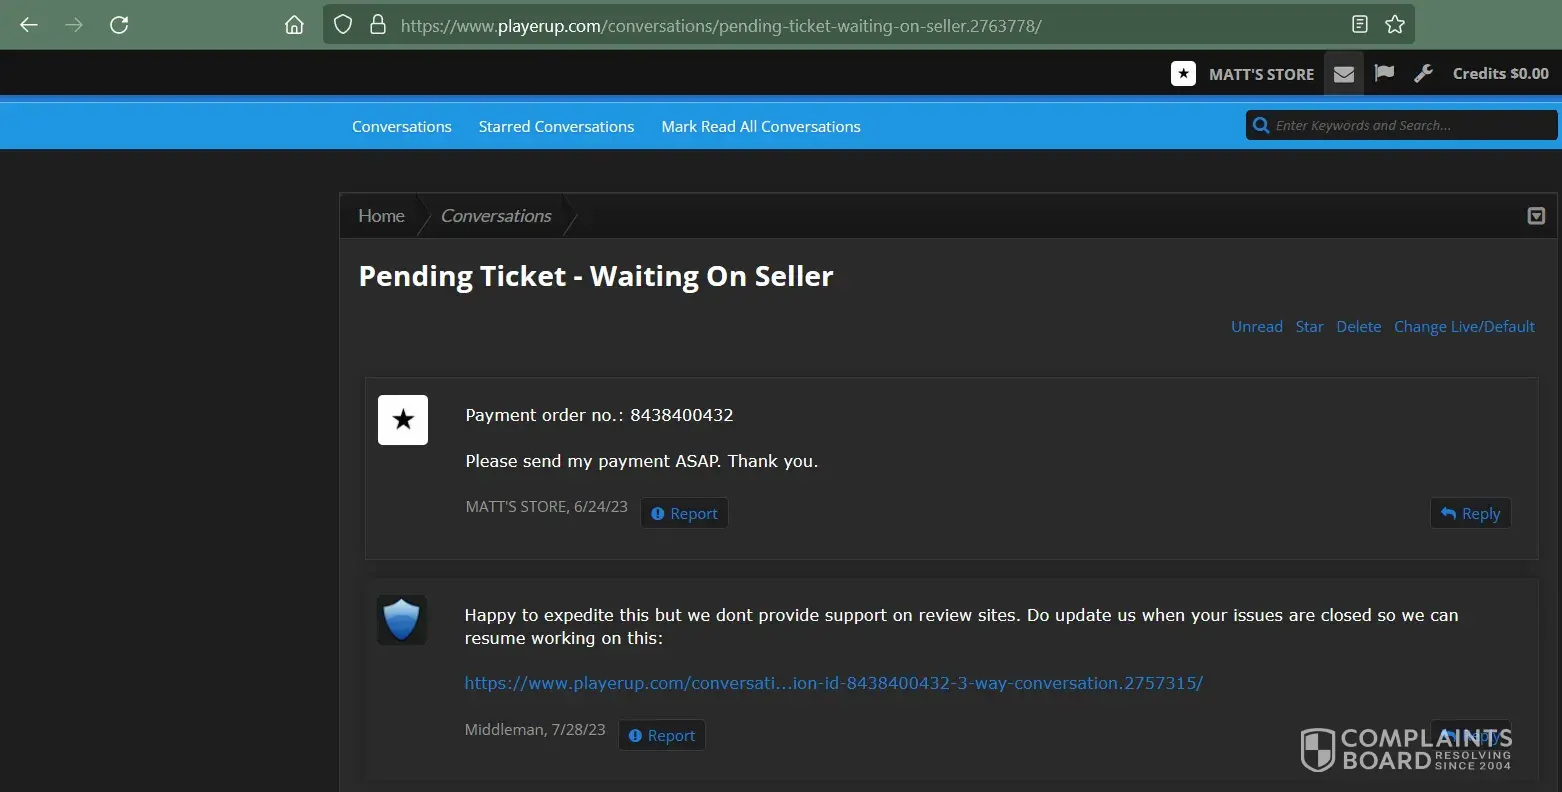This screenshot has width=1562, height=792.
Task: Click Change Live/Default link
Action: coord(1464,327)
